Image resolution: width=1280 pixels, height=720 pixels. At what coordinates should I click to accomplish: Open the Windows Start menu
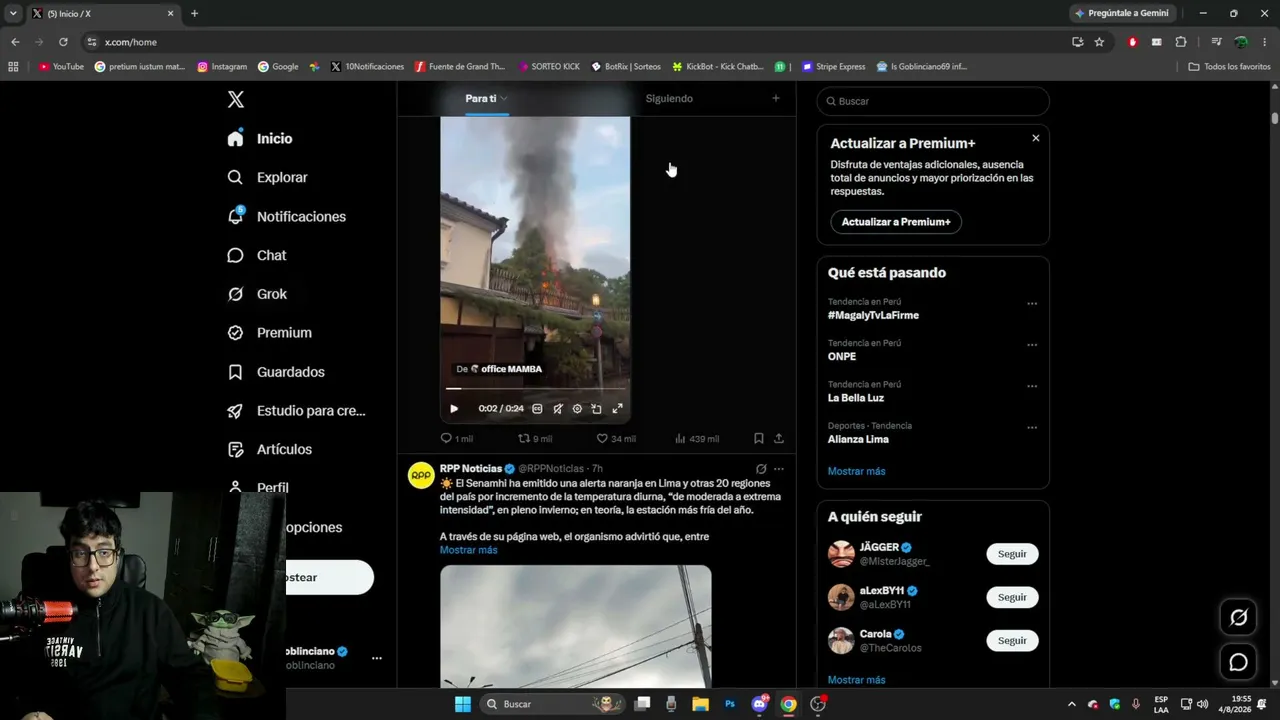463,704
